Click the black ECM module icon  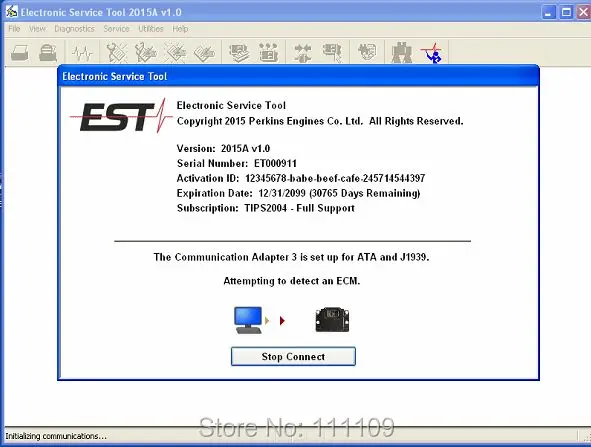point(332,320)
